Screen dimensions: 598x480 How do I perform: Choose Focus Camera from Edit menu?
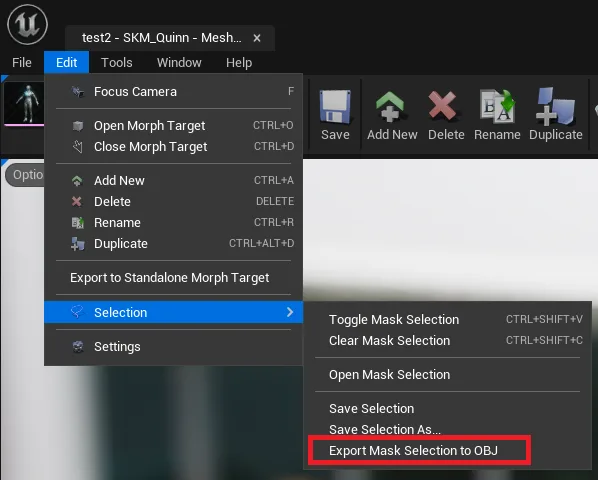(174, 92)
